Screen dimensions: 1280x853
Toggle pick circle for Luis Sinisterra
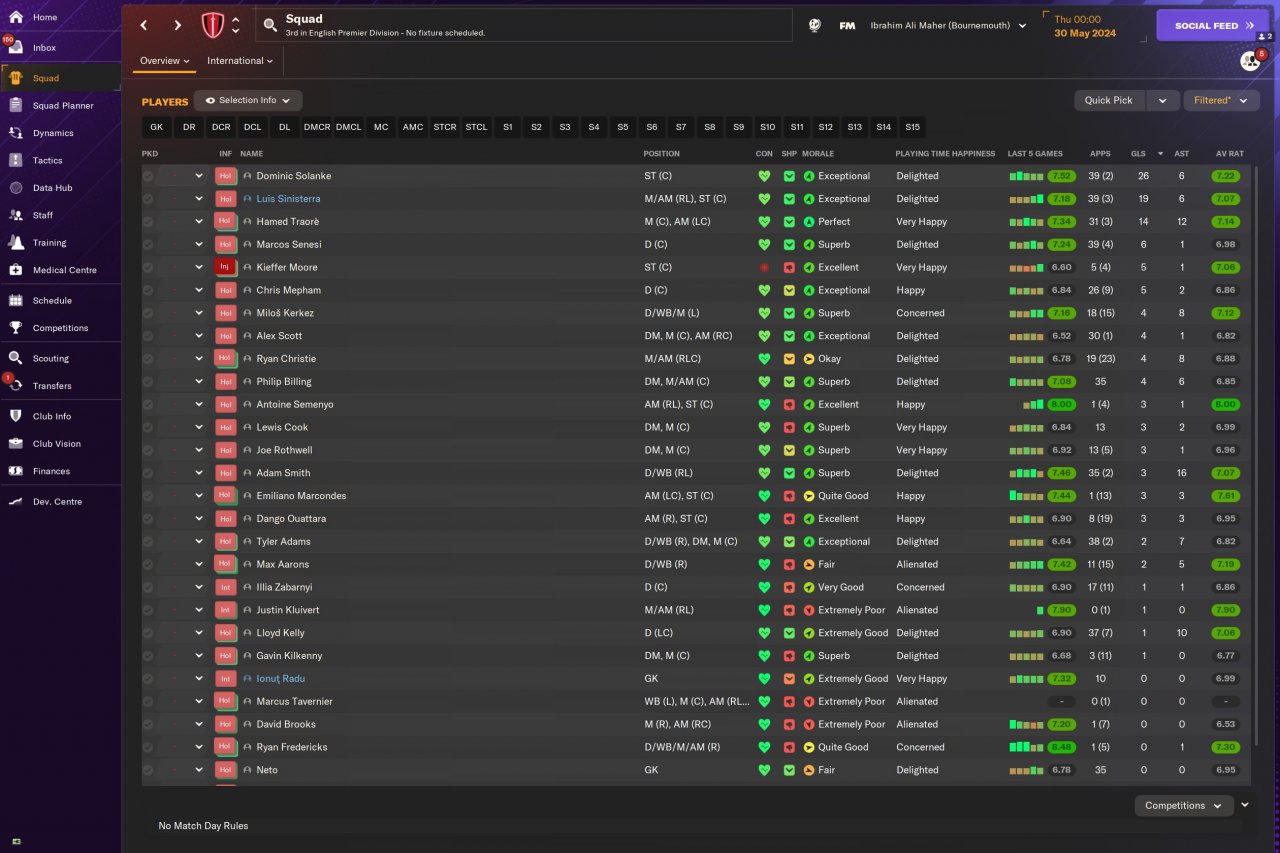[148, 199]
